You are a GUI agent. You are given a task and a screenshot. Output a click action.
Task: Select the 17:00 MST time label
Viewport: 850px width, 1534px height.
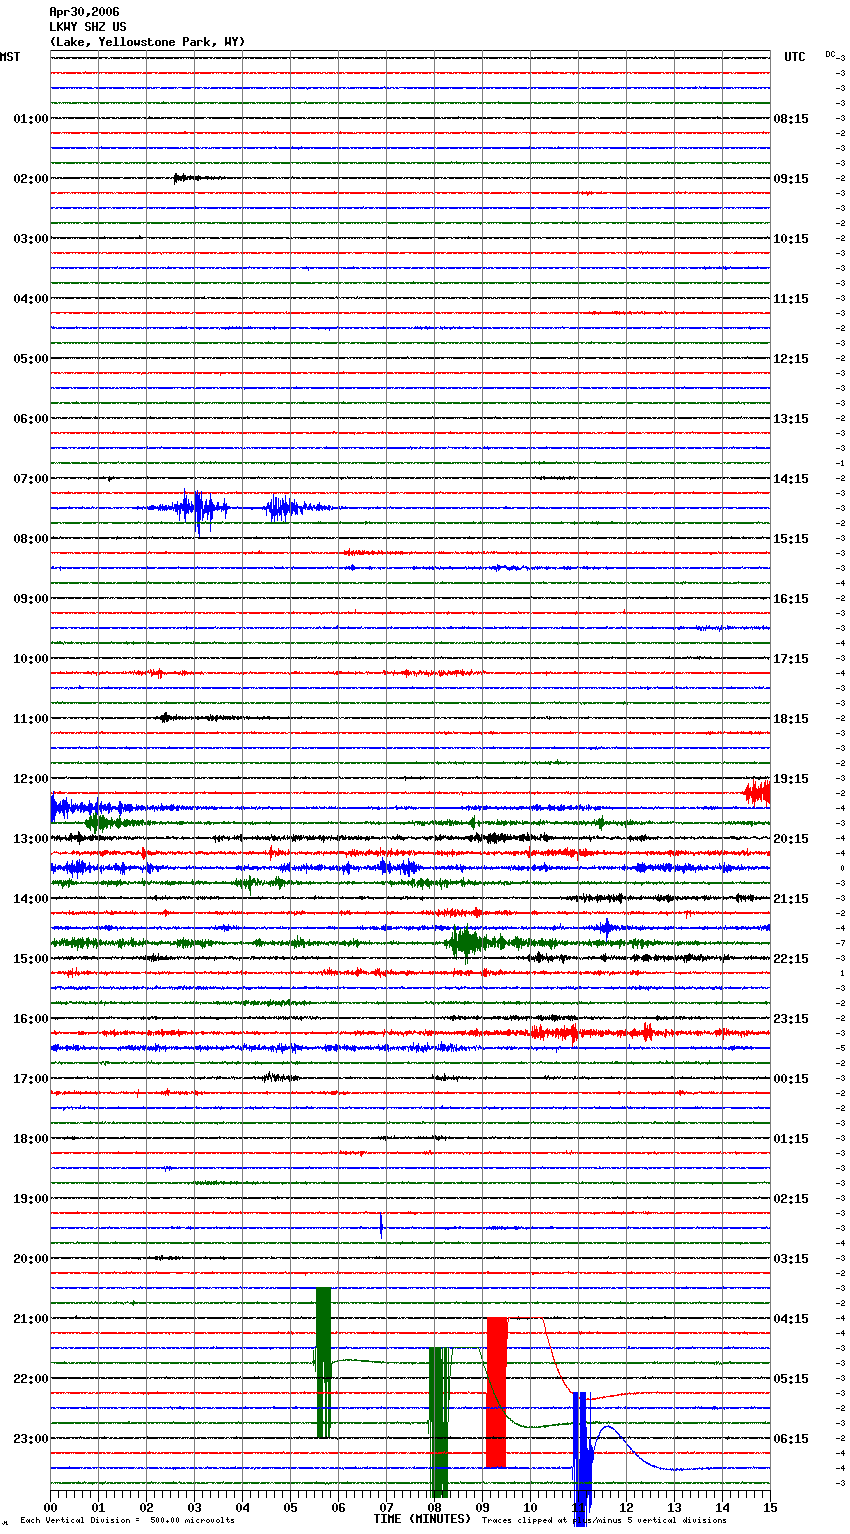coord(31,1079)
